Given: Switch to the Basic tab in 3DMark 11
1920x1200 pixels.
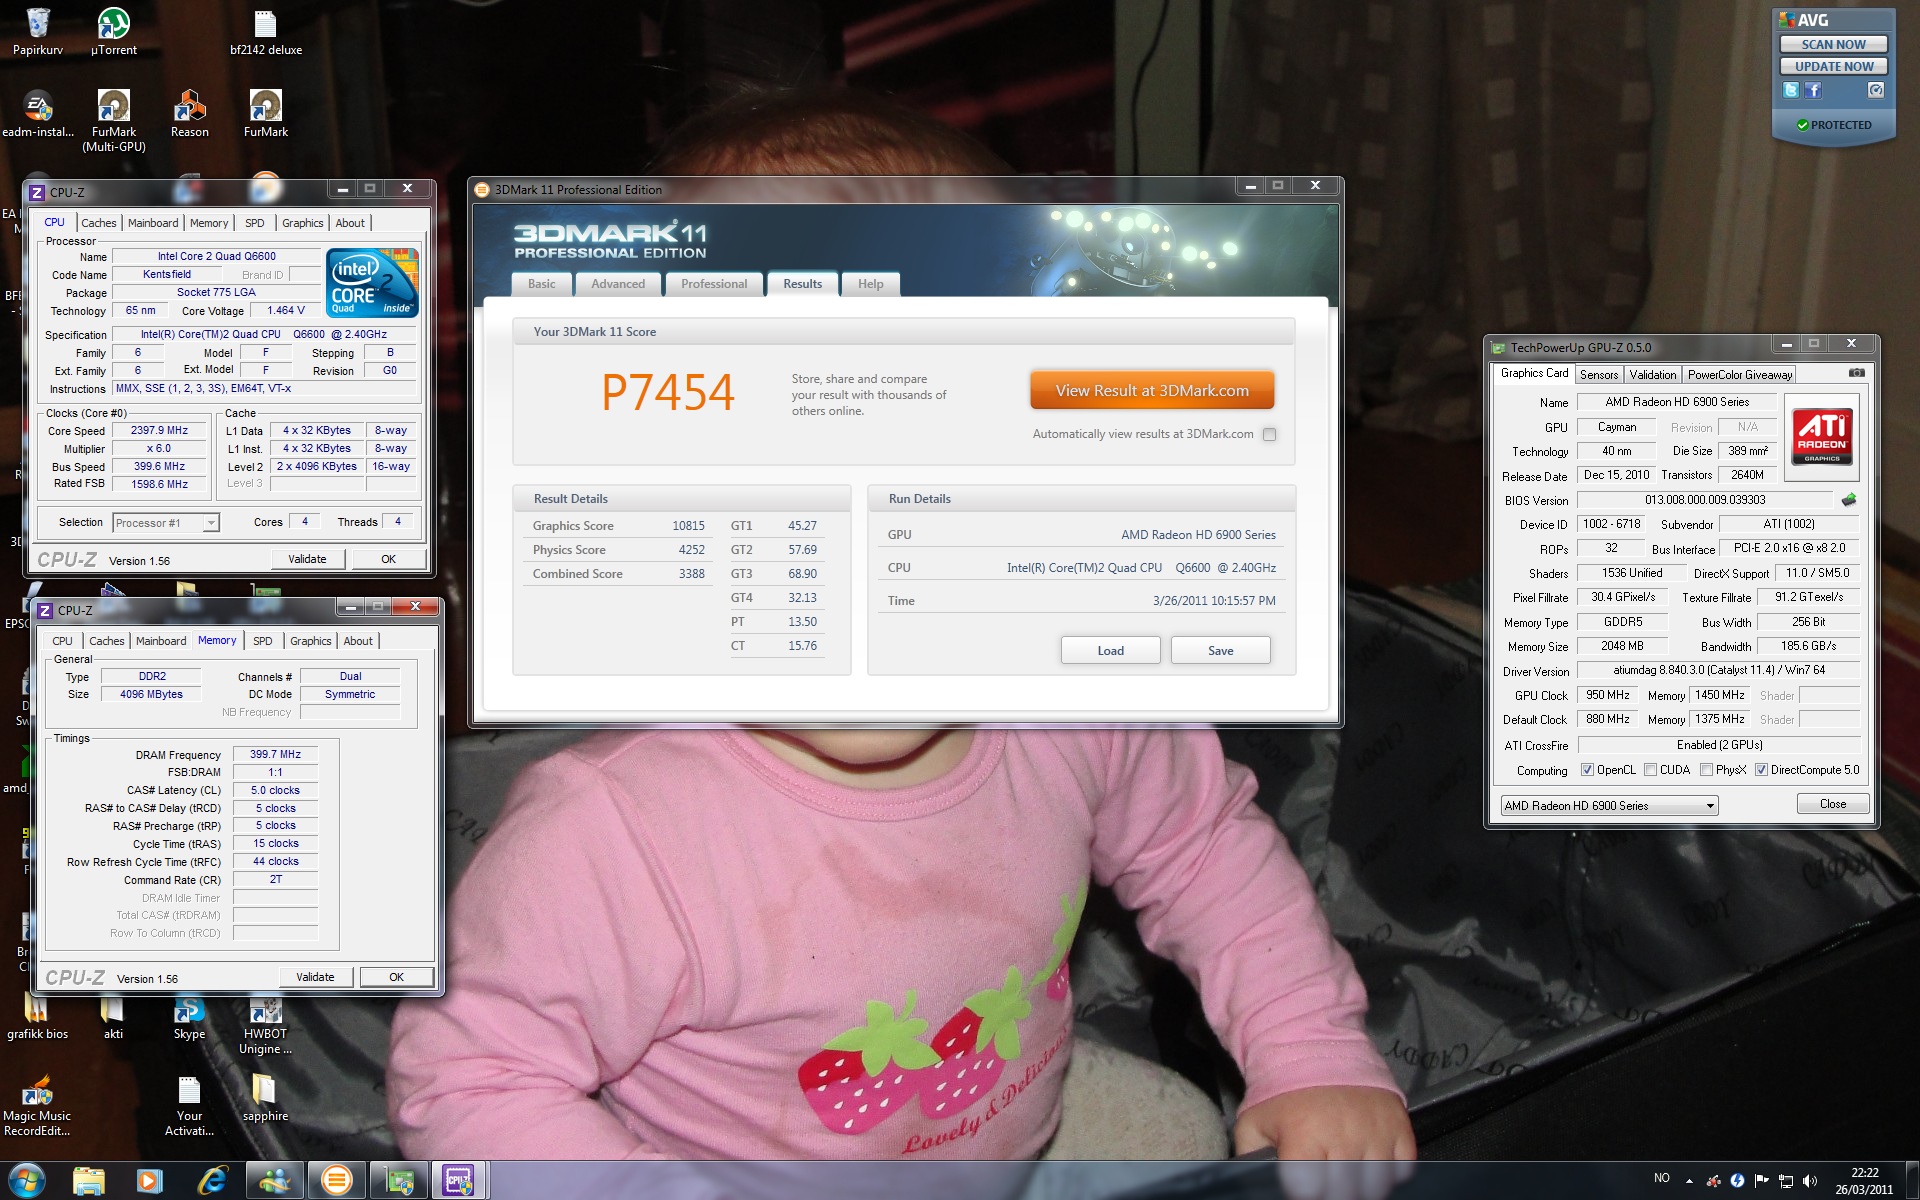Looking at the screenshot, I should 541,284.
